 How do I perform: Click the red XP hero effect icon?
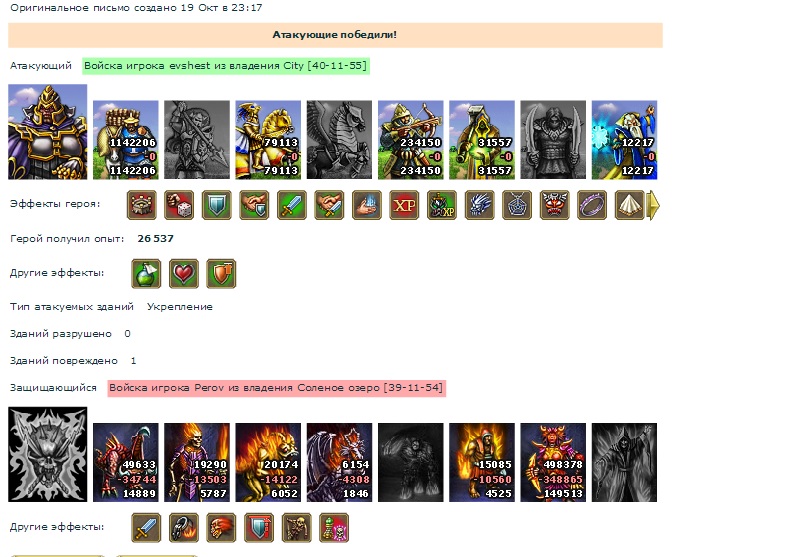pos(404,205)
